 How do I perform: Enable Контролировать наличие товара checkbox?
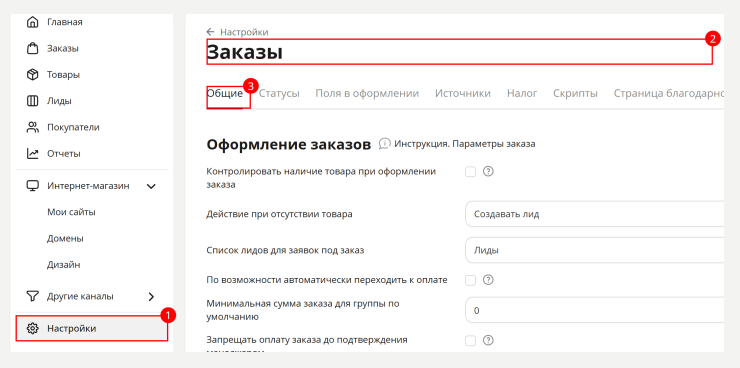(471, 172)
